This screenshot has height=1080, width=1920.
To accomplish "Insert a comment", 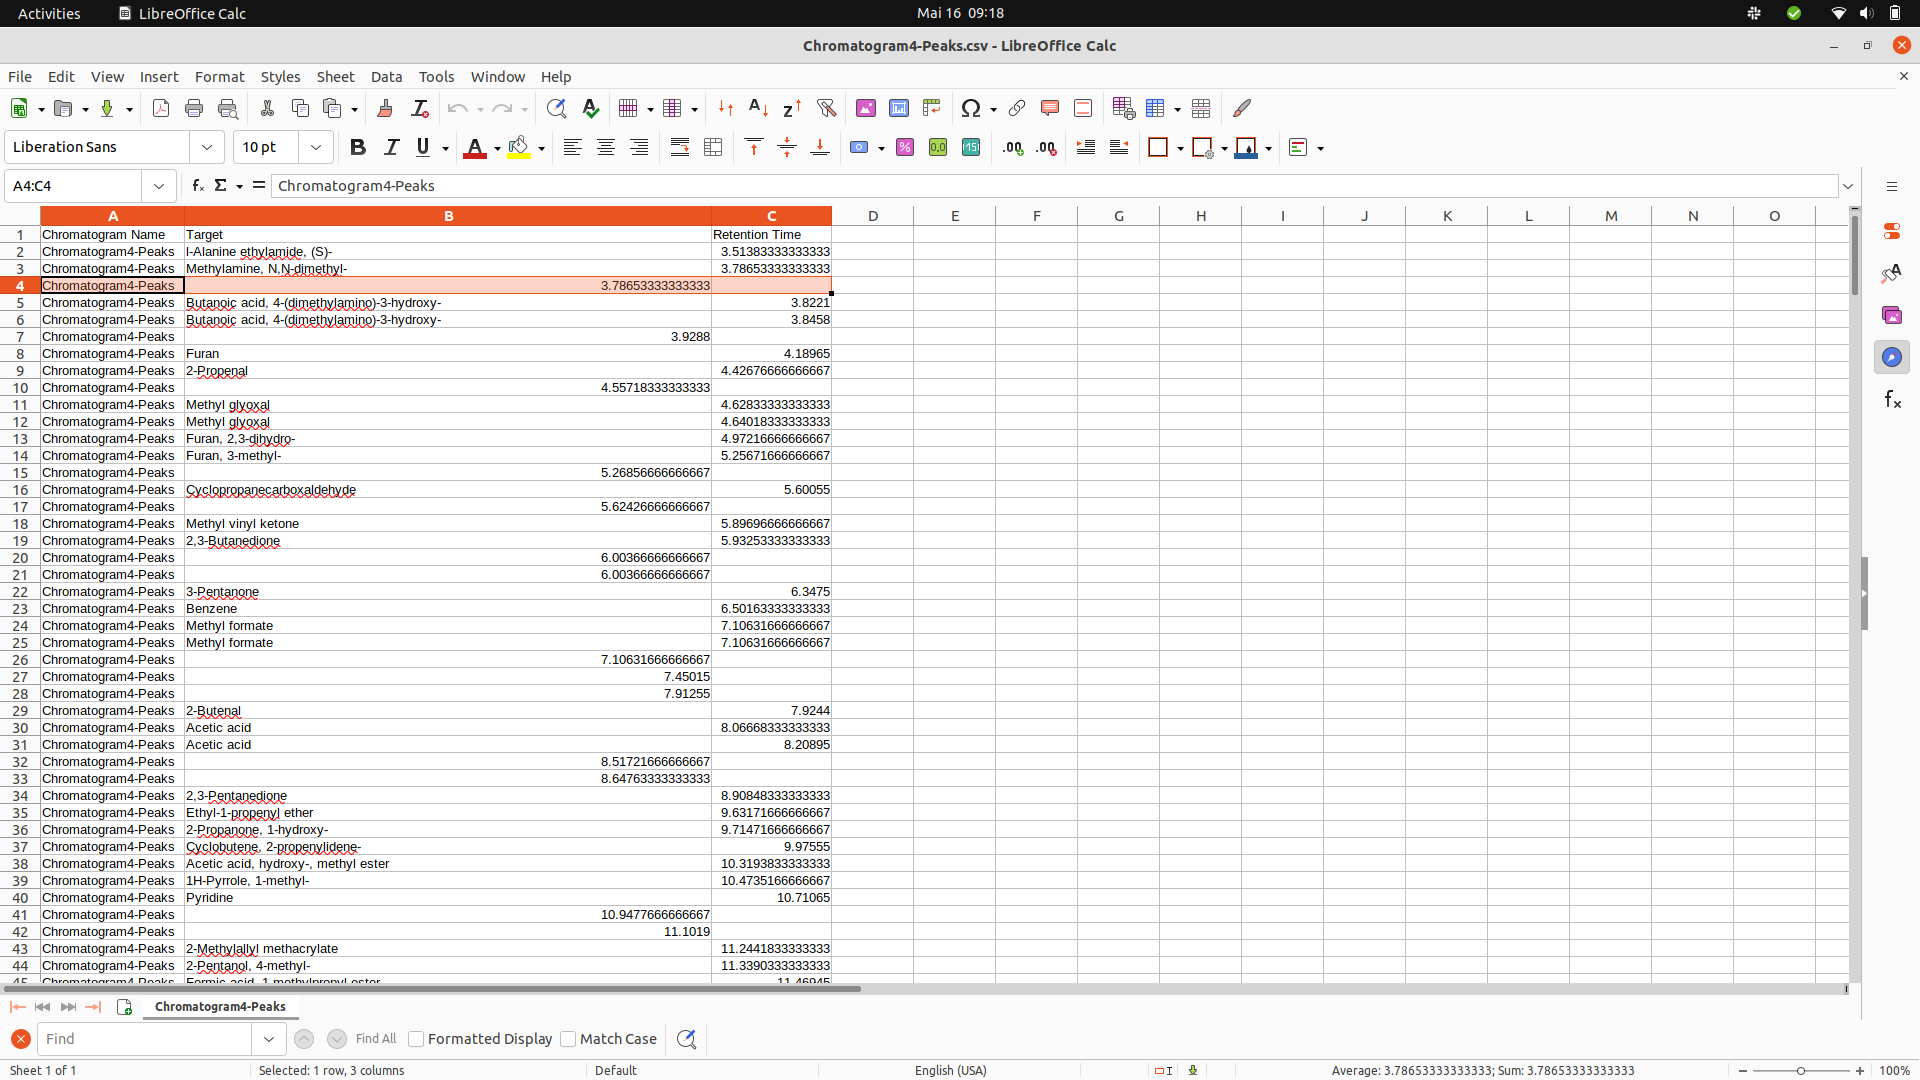I will 1049,108.
